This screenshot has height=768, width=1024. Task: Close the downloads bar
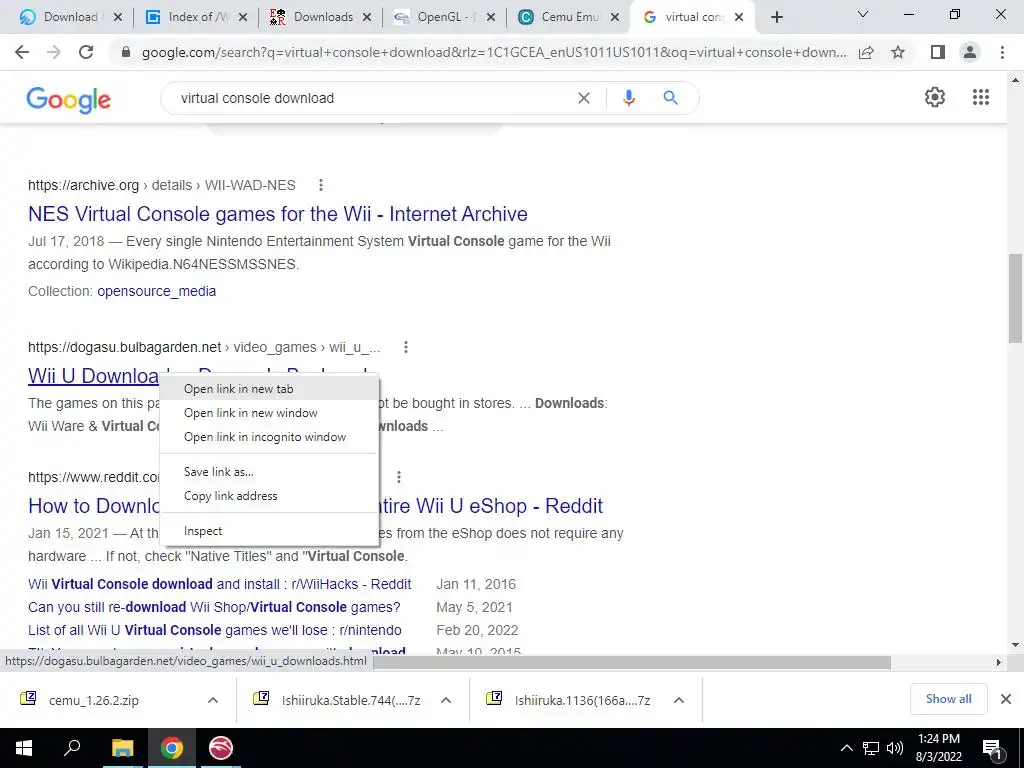1006,699
